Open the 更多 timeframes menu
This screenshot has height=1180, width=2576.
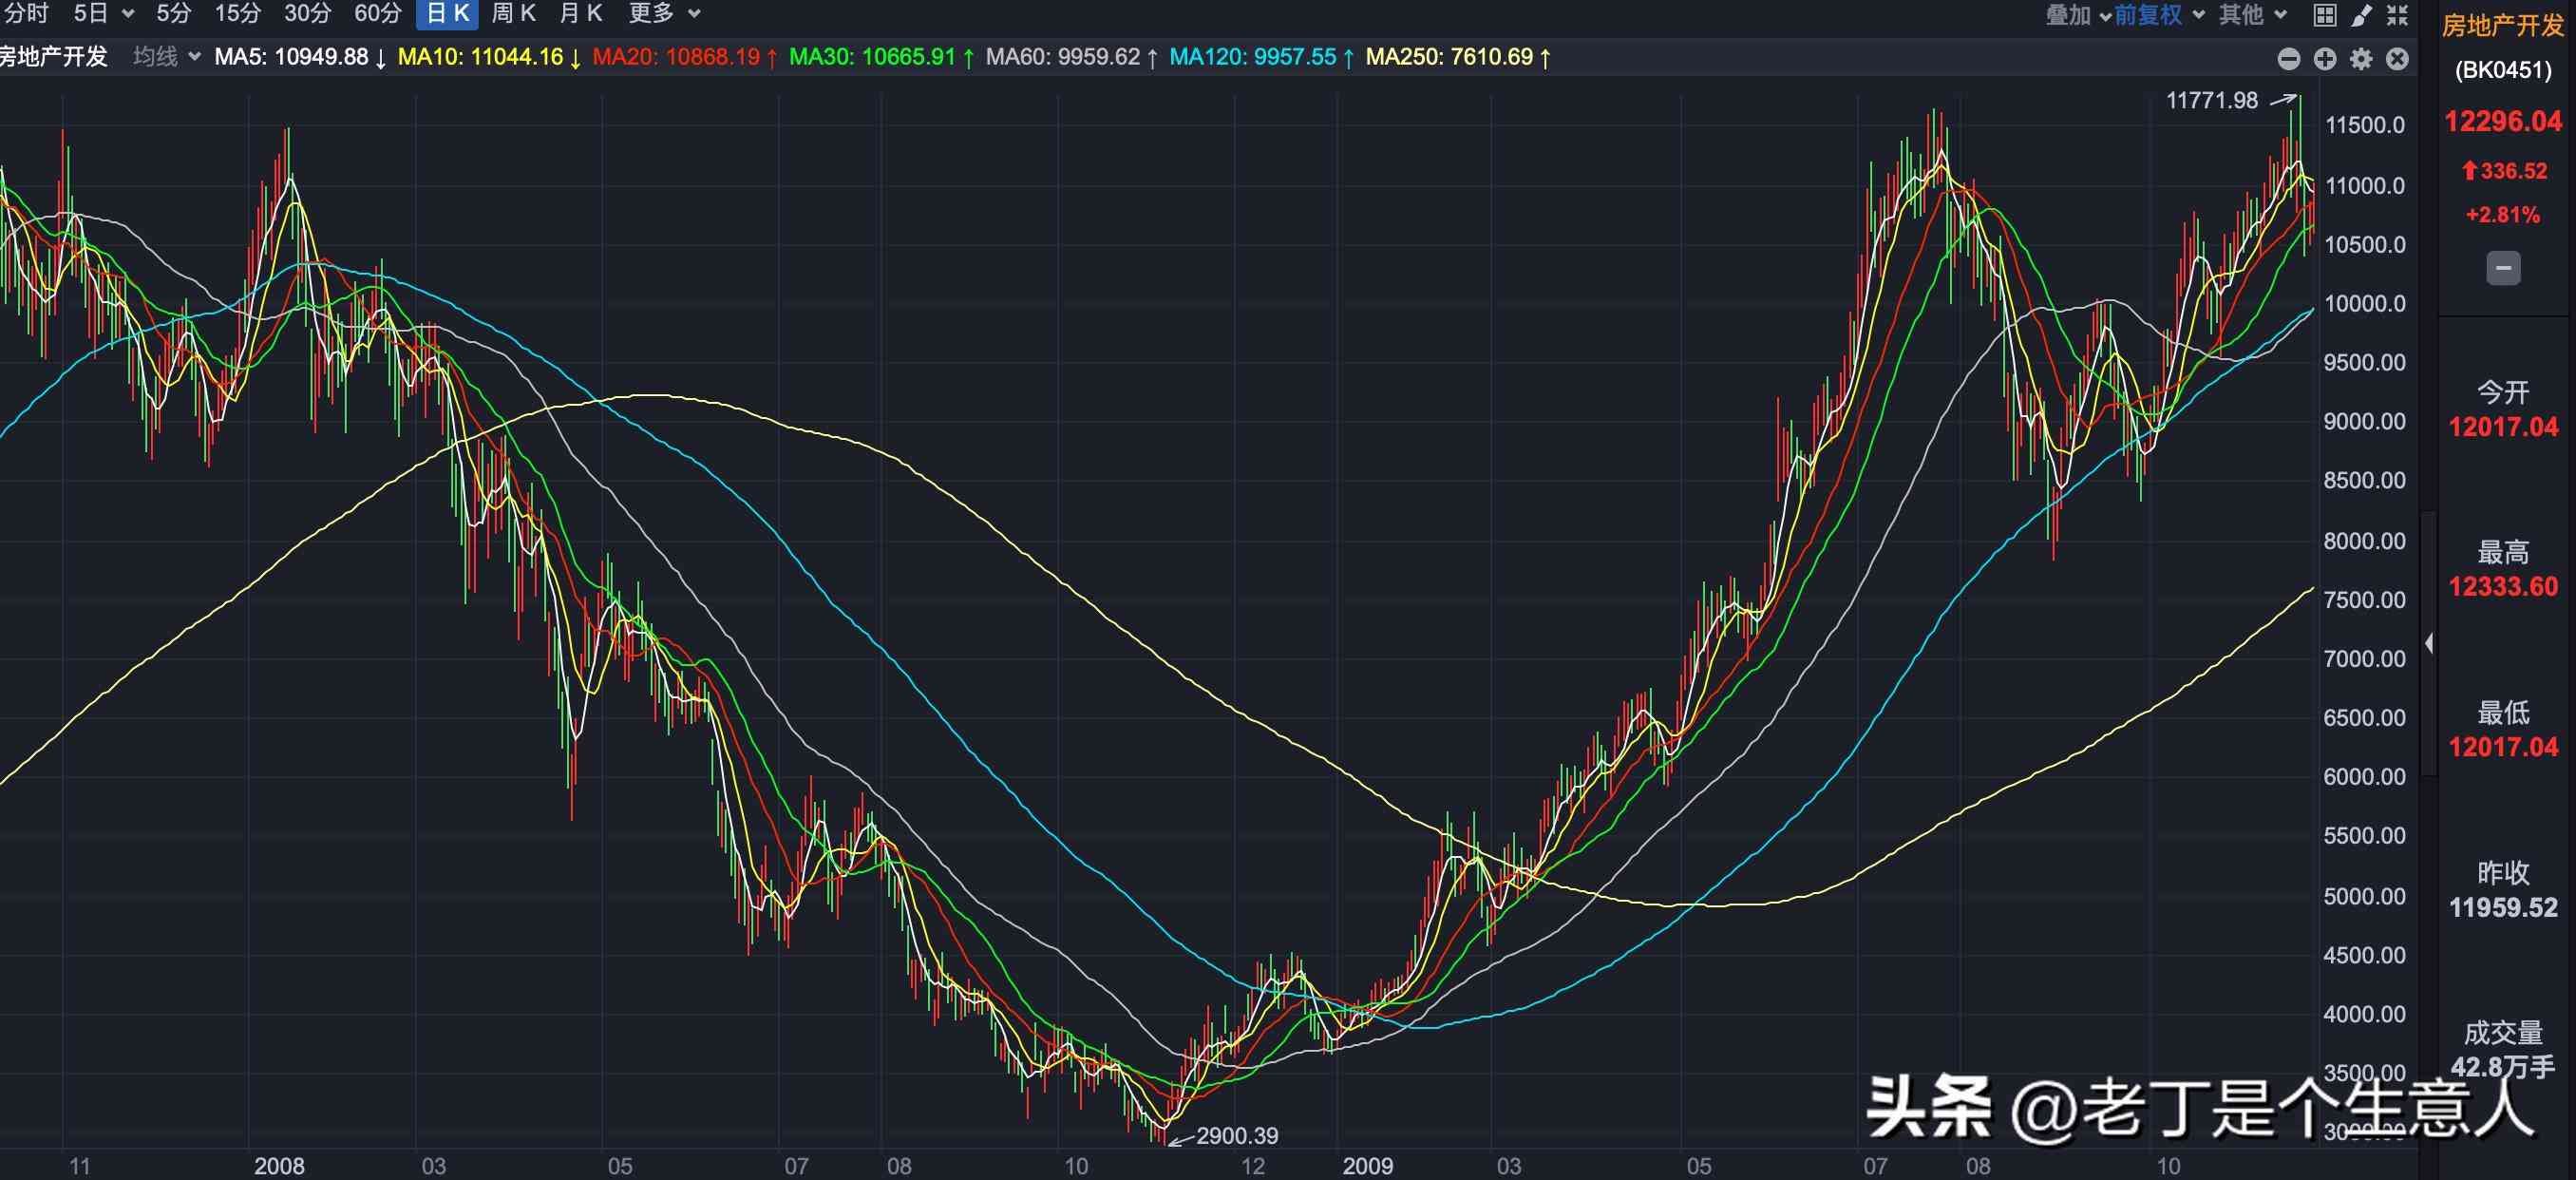coord(664,14)
